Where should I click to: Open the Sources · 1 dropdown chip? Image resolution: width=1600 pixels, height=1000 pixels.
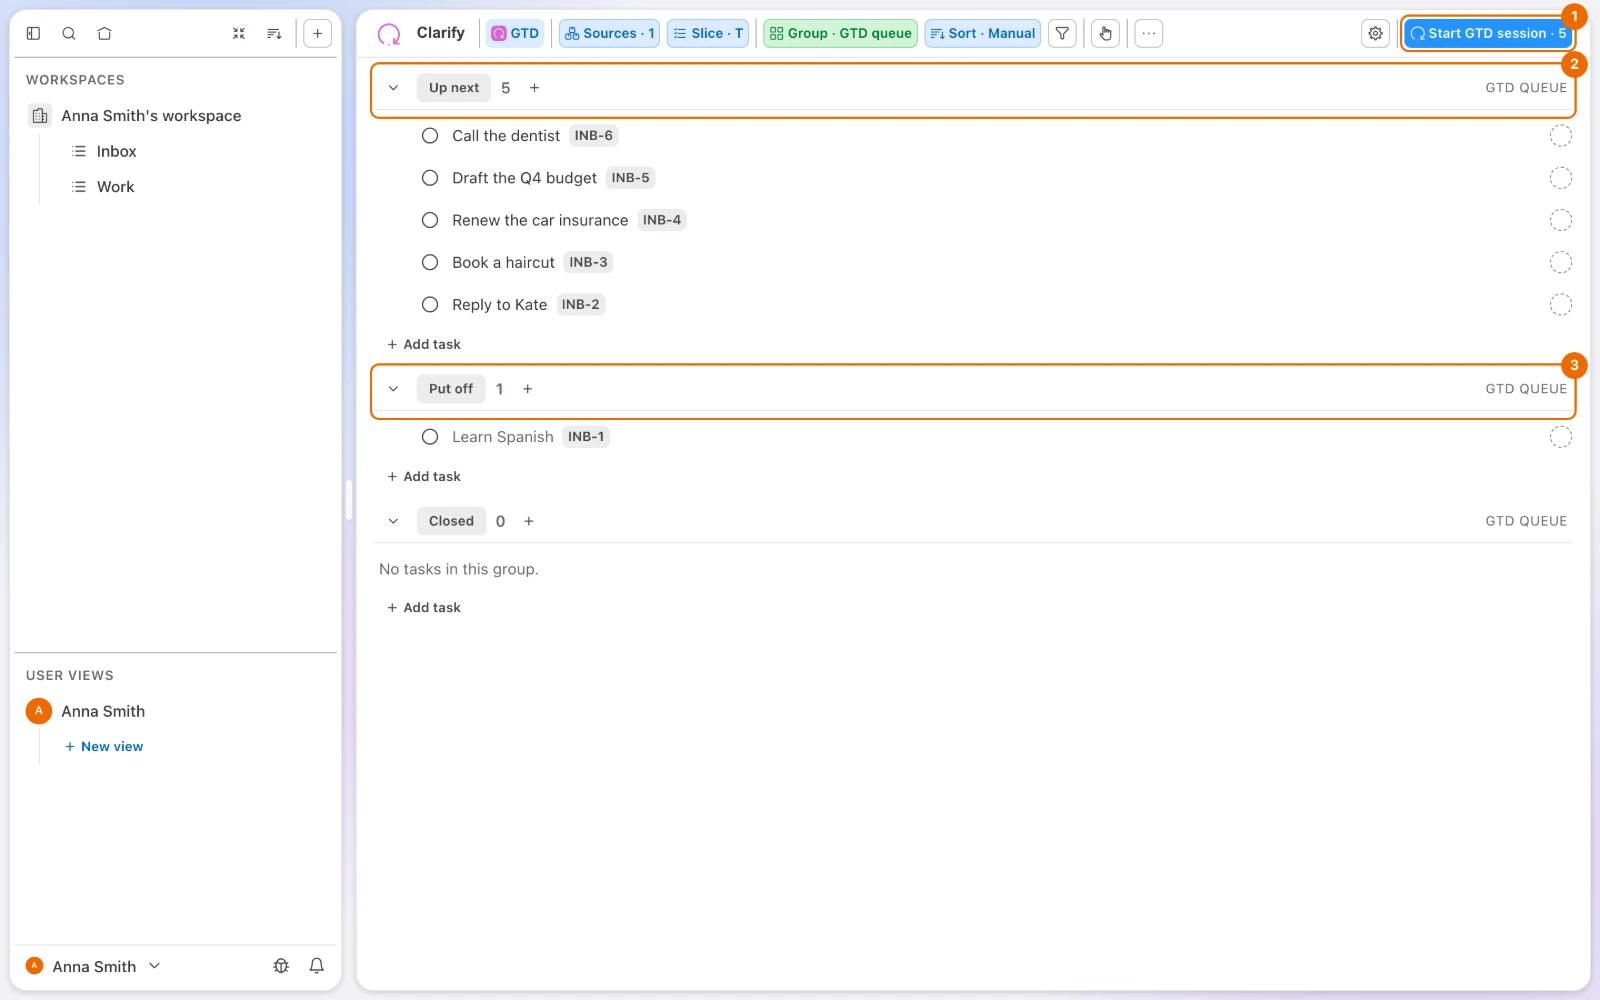pos(609,33)
